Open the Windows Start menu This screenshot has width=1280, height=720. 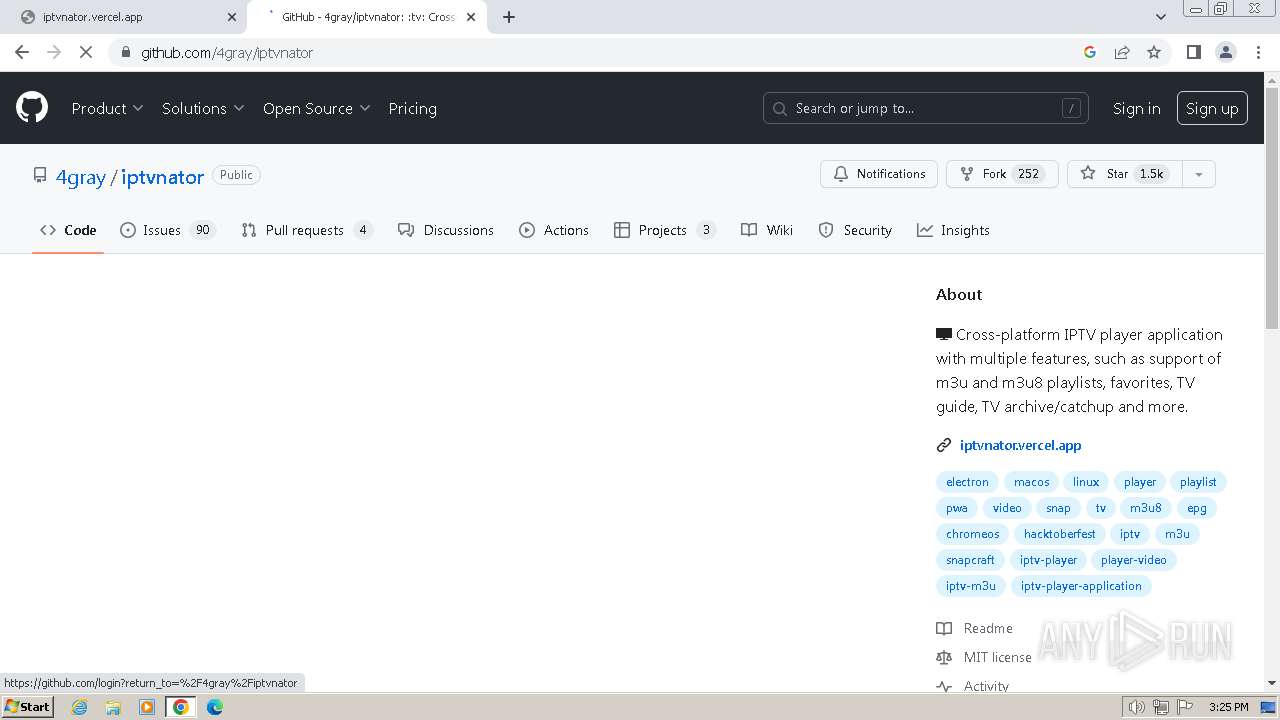tap(28, 706)
